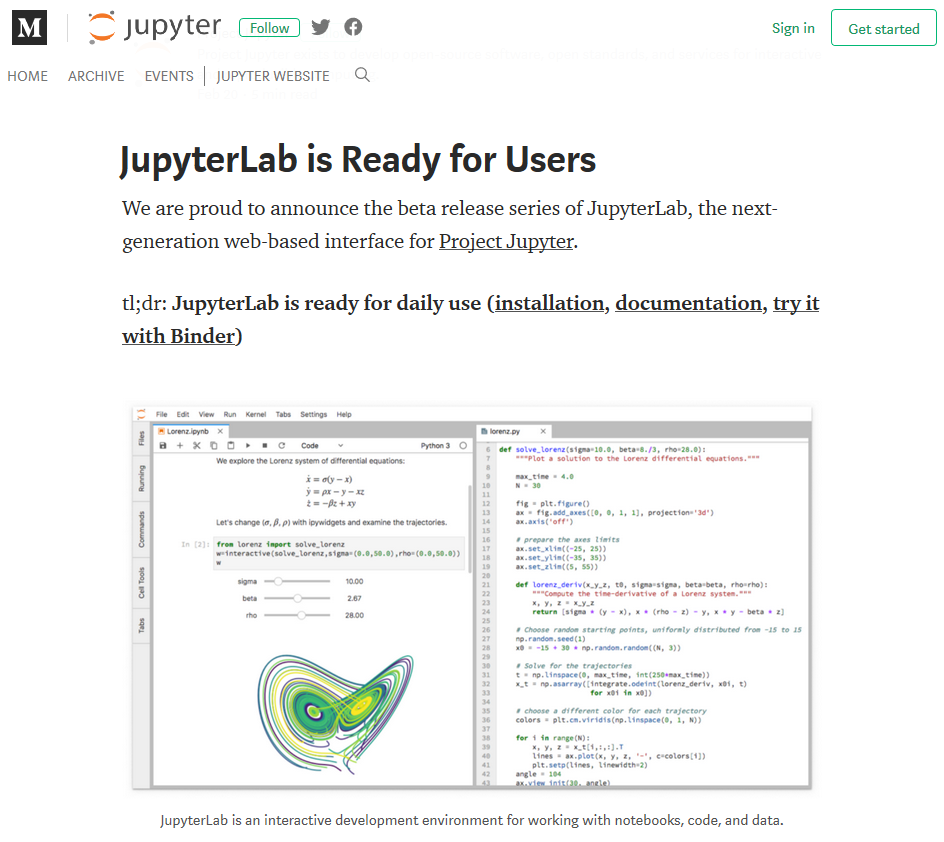Go to the HOME section
Image resolution: width=944 pixels, height=842 pixels.
(x=28, y=76)
